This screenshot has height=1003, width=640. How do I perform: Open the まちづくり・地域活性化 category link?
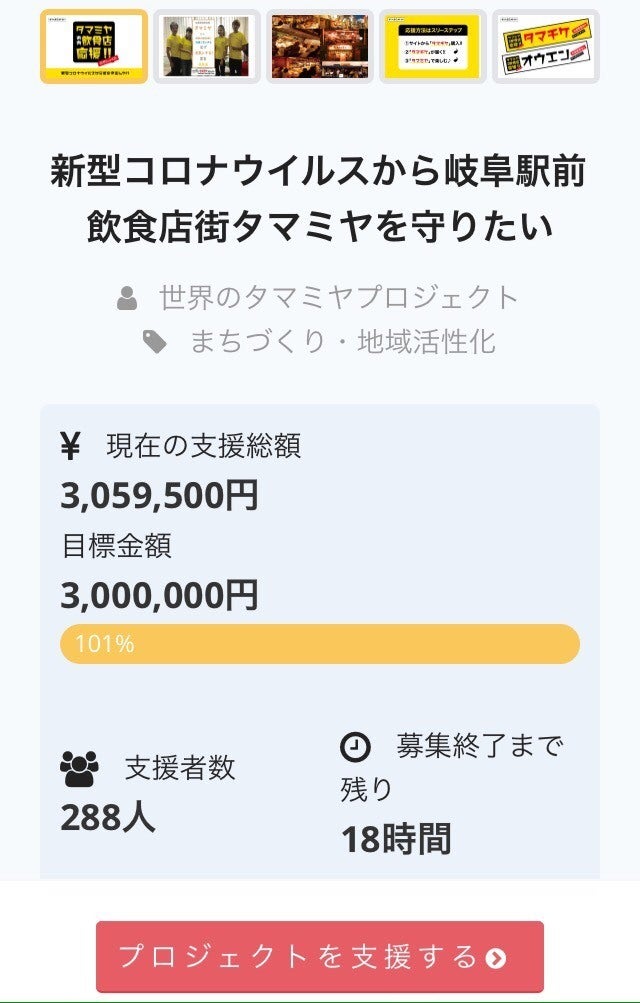(342, 342)
